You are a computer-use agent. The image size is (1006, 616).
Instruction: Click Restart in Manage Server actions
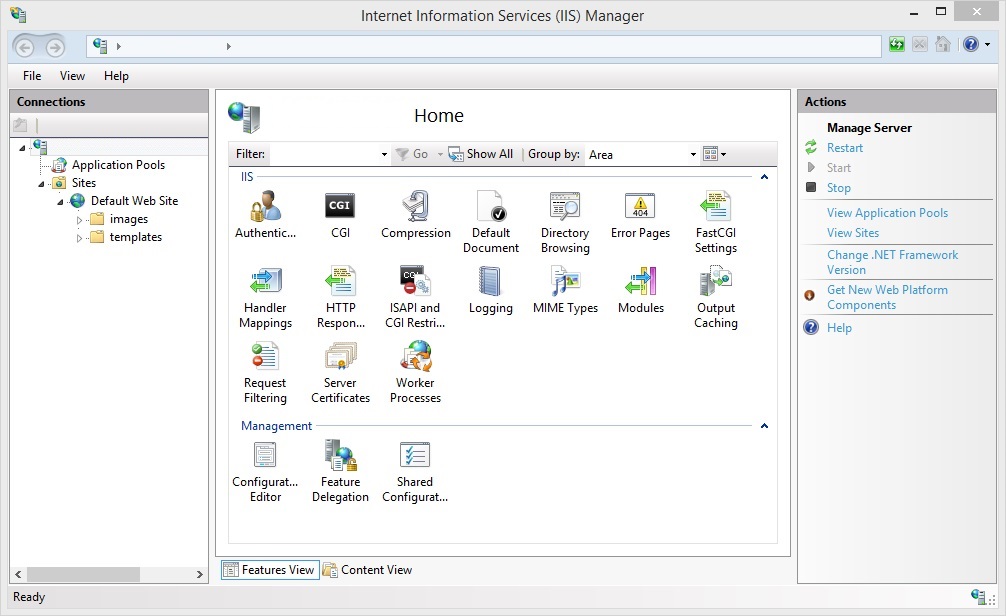(x=844, y=148)
